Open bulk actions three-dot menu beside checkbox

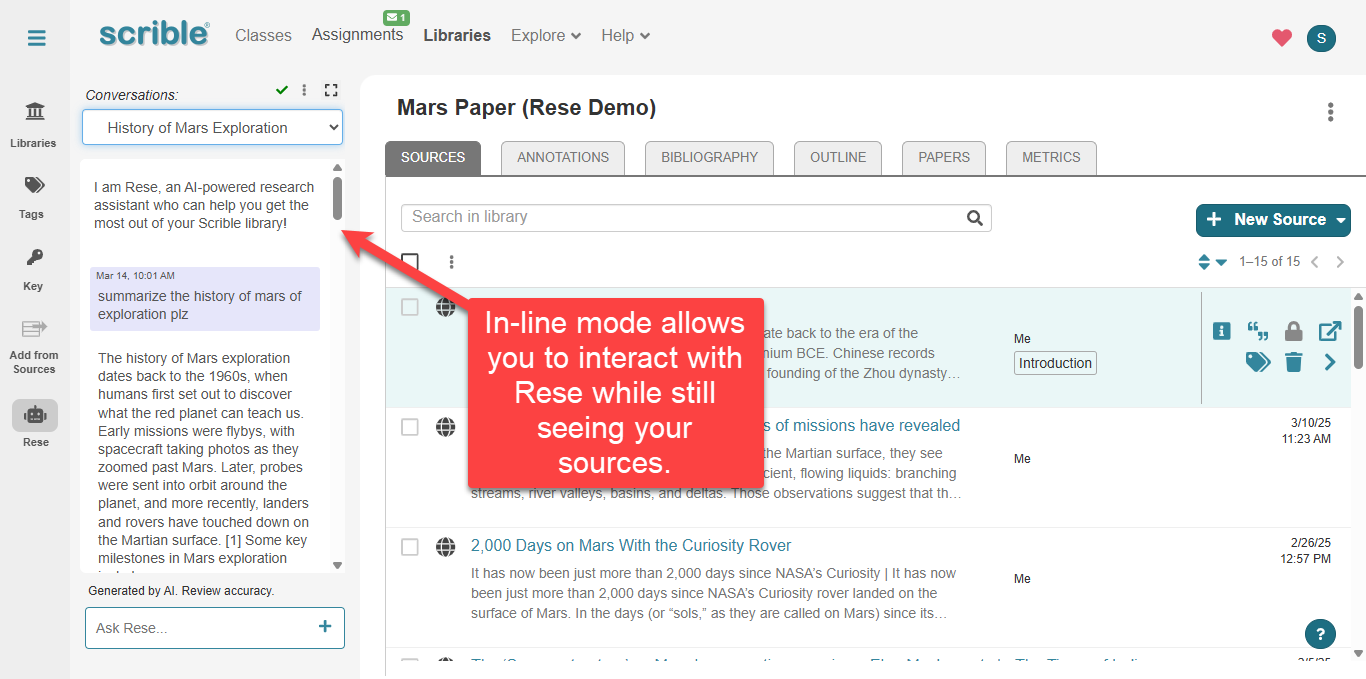[452, 262]
